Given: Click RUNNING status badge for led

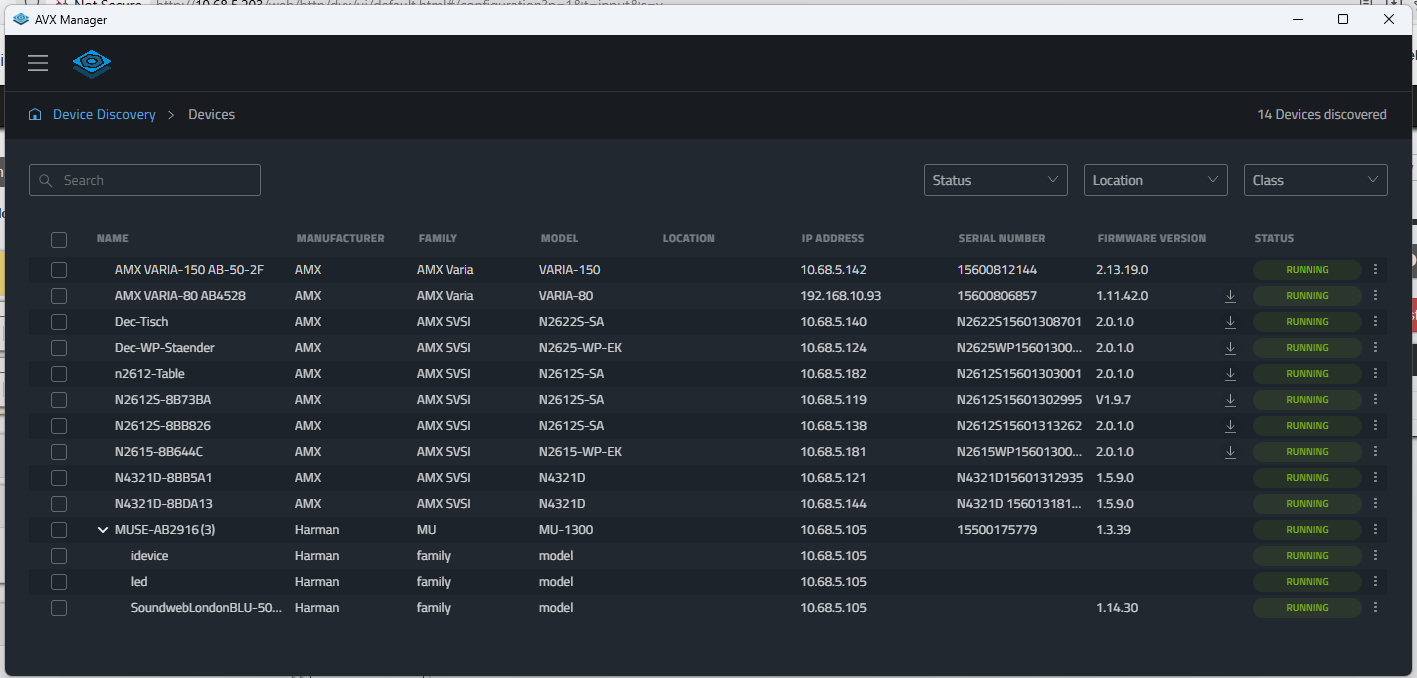Looking at the screenshot, I should 1307,582.
